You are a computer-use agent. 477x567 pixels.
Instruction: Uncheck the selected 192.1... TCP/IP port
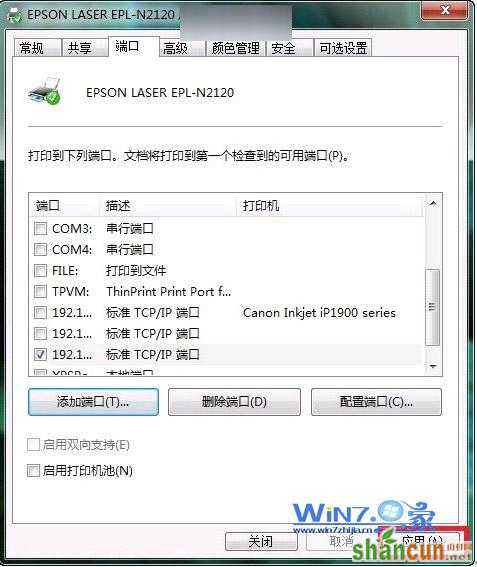41,354
